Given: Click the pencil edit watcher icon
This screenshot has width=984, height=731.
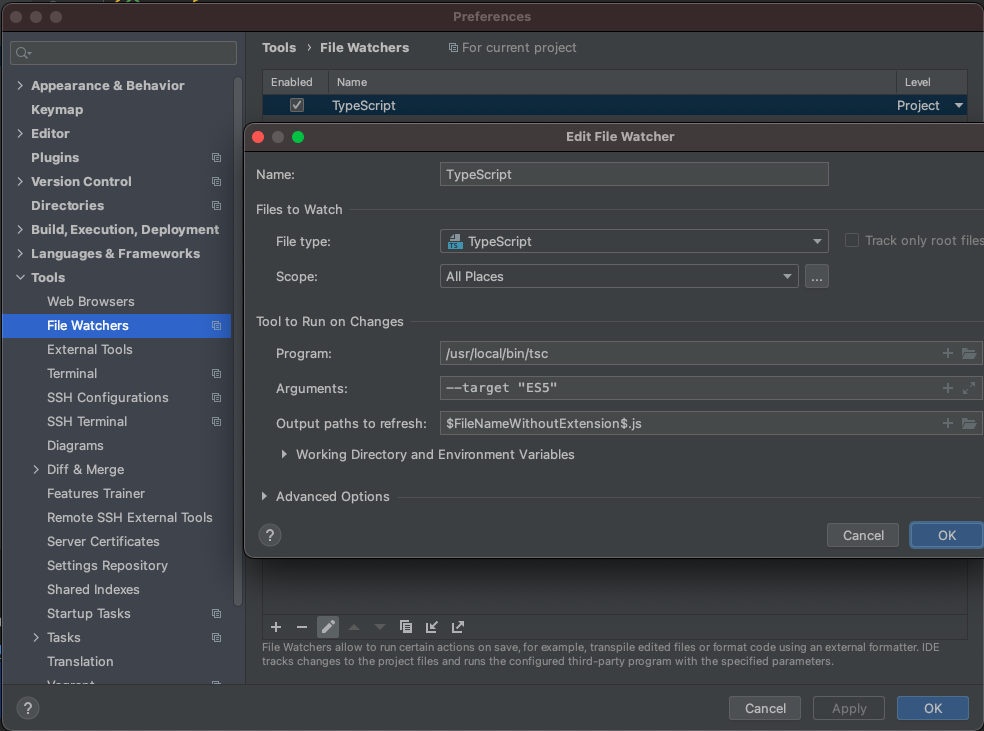Looking at the screenshot, I should click(328, 627).
